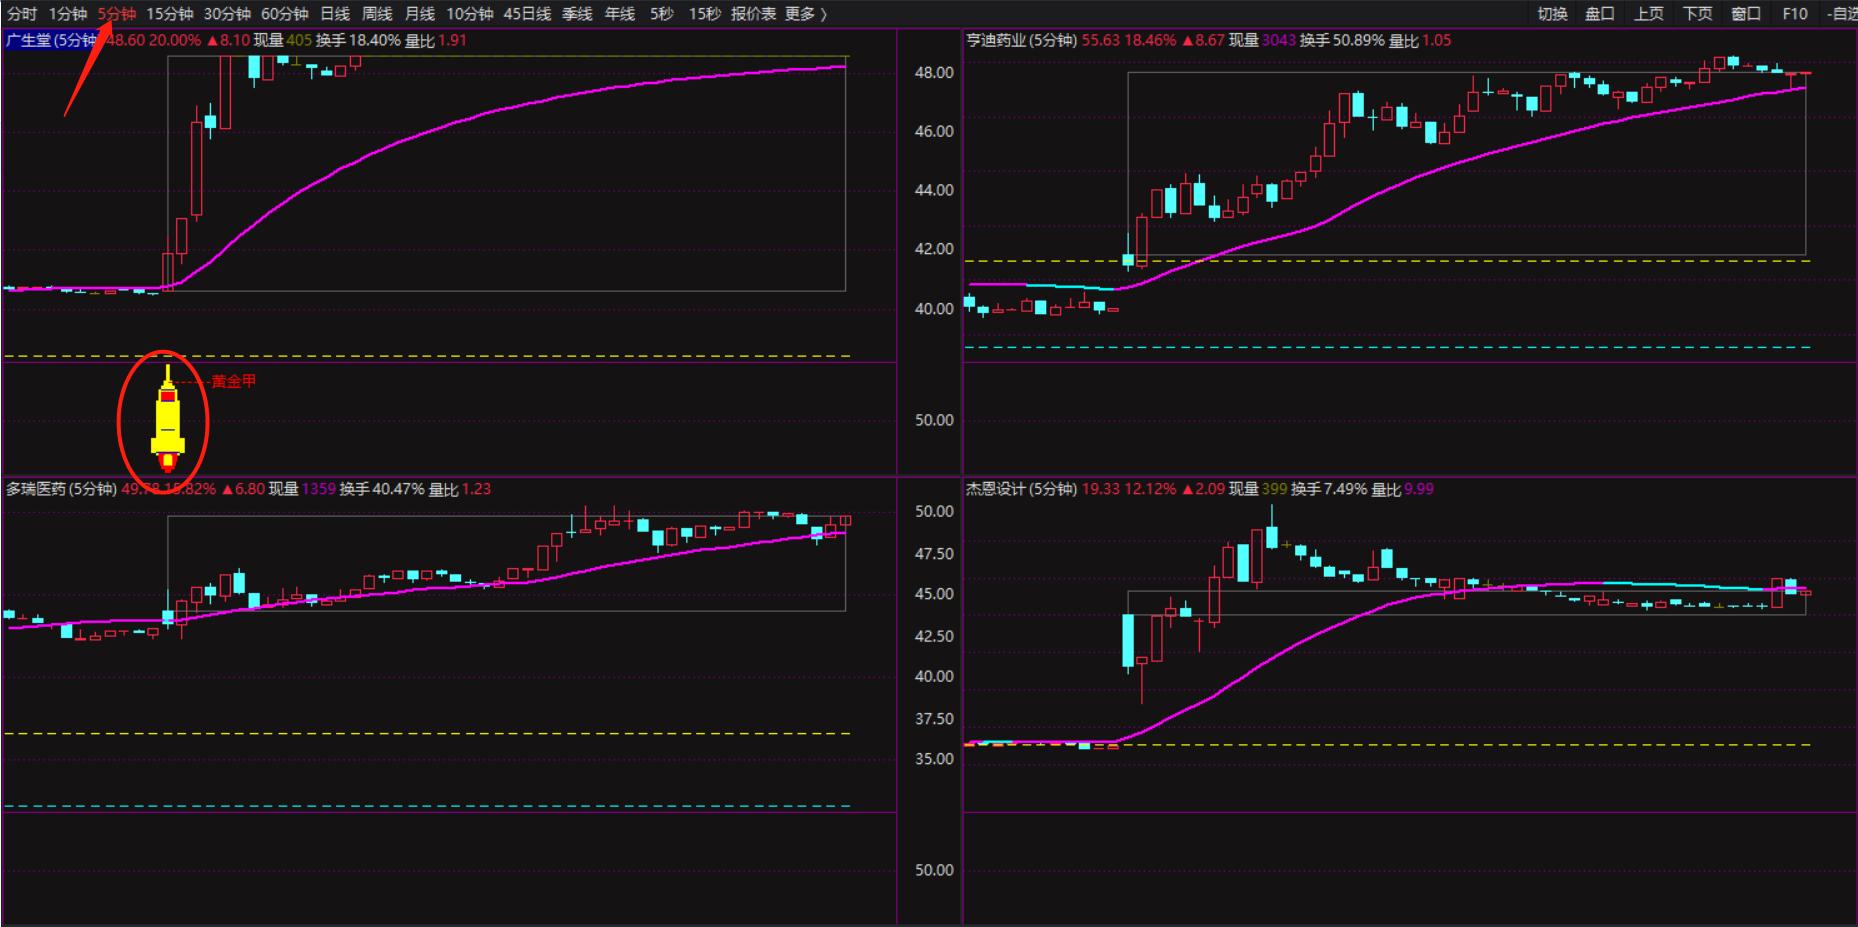The height and width of the screenshot is (927, 1858).
Task: Open the 盘口 order book panel
Action: (1600, 14)
